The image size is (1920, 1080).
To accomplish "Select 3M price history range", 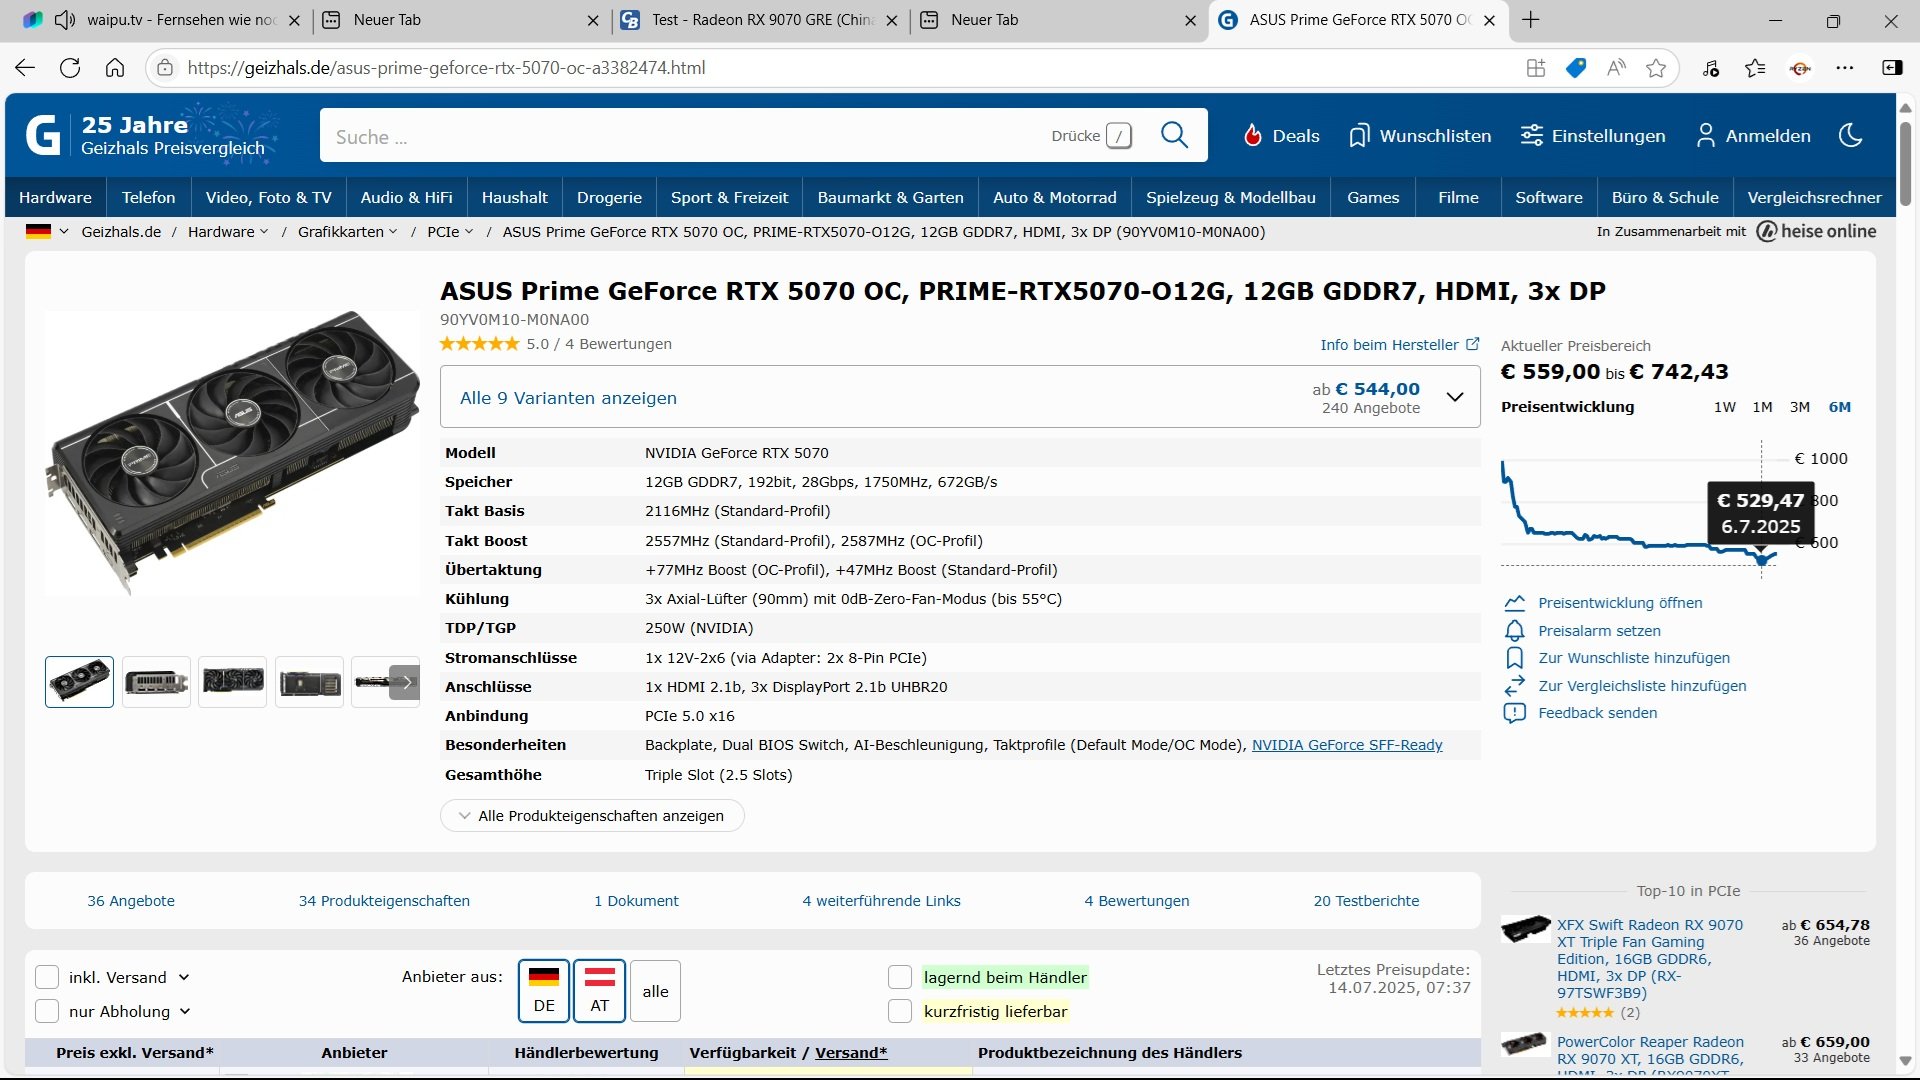I will coord(1799,407).
